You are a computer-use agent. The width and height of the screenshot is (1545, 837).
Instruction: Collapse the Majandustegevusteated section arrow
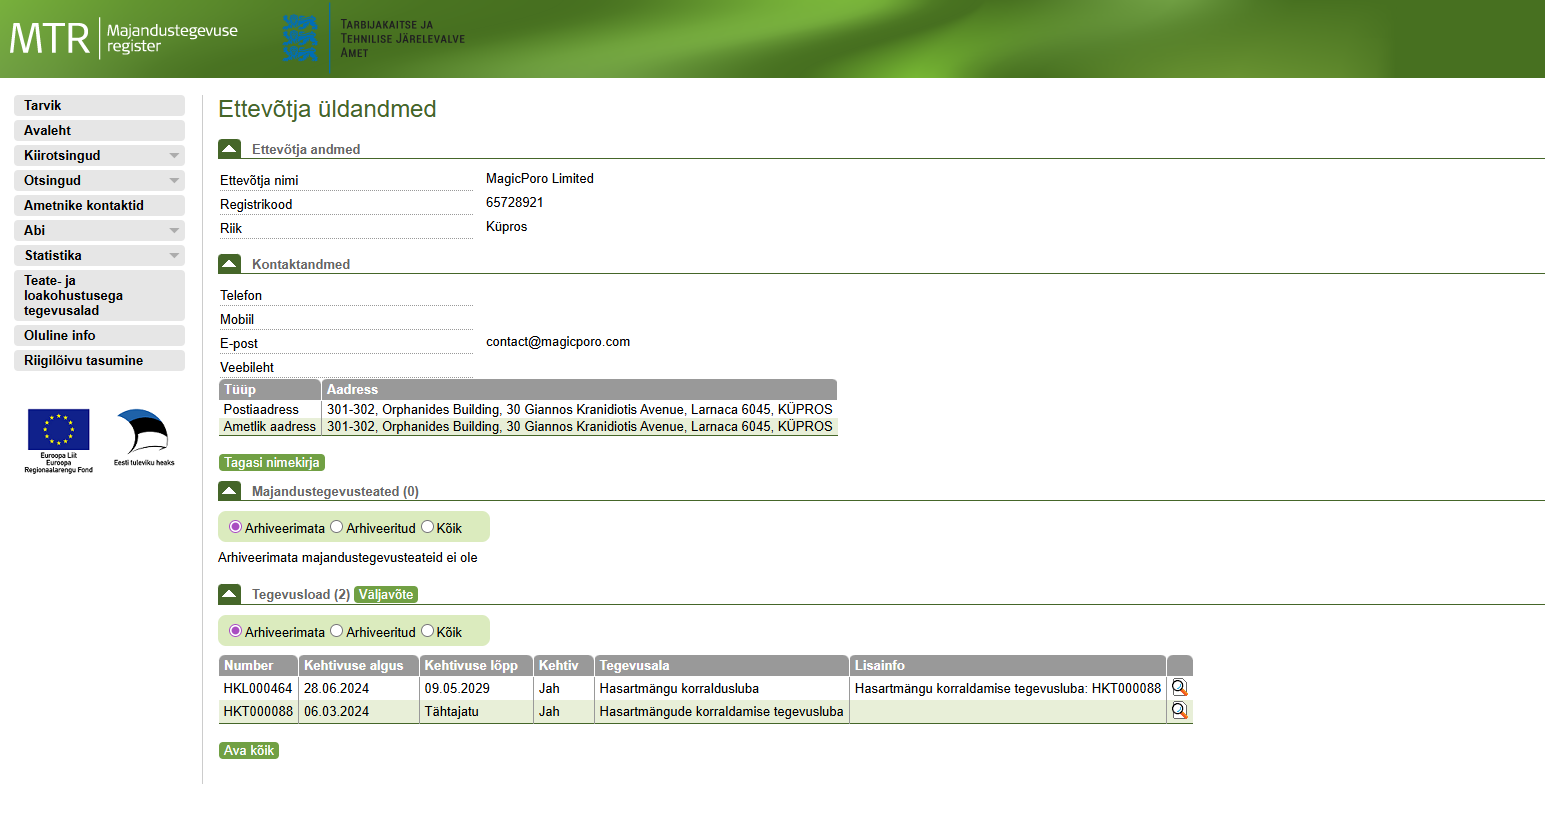[x=229, y=491]
